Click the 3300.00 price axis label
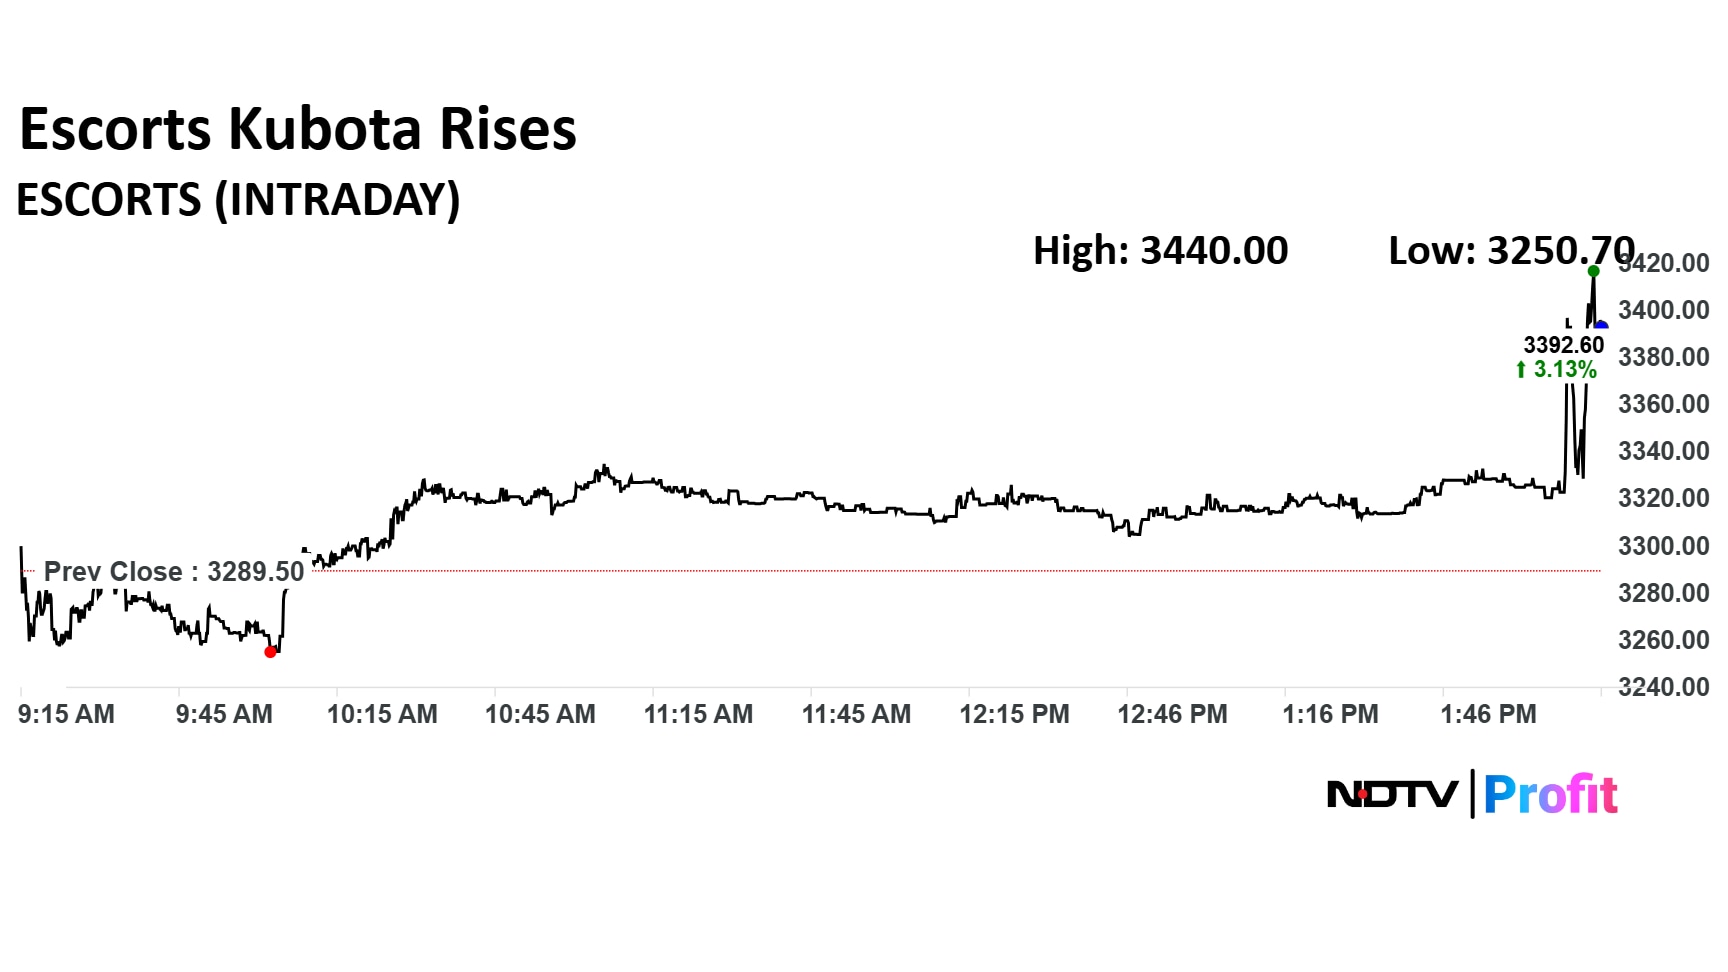This screenshot has width=1728, height=972. pyautogui.click(x=1663, y=546)
